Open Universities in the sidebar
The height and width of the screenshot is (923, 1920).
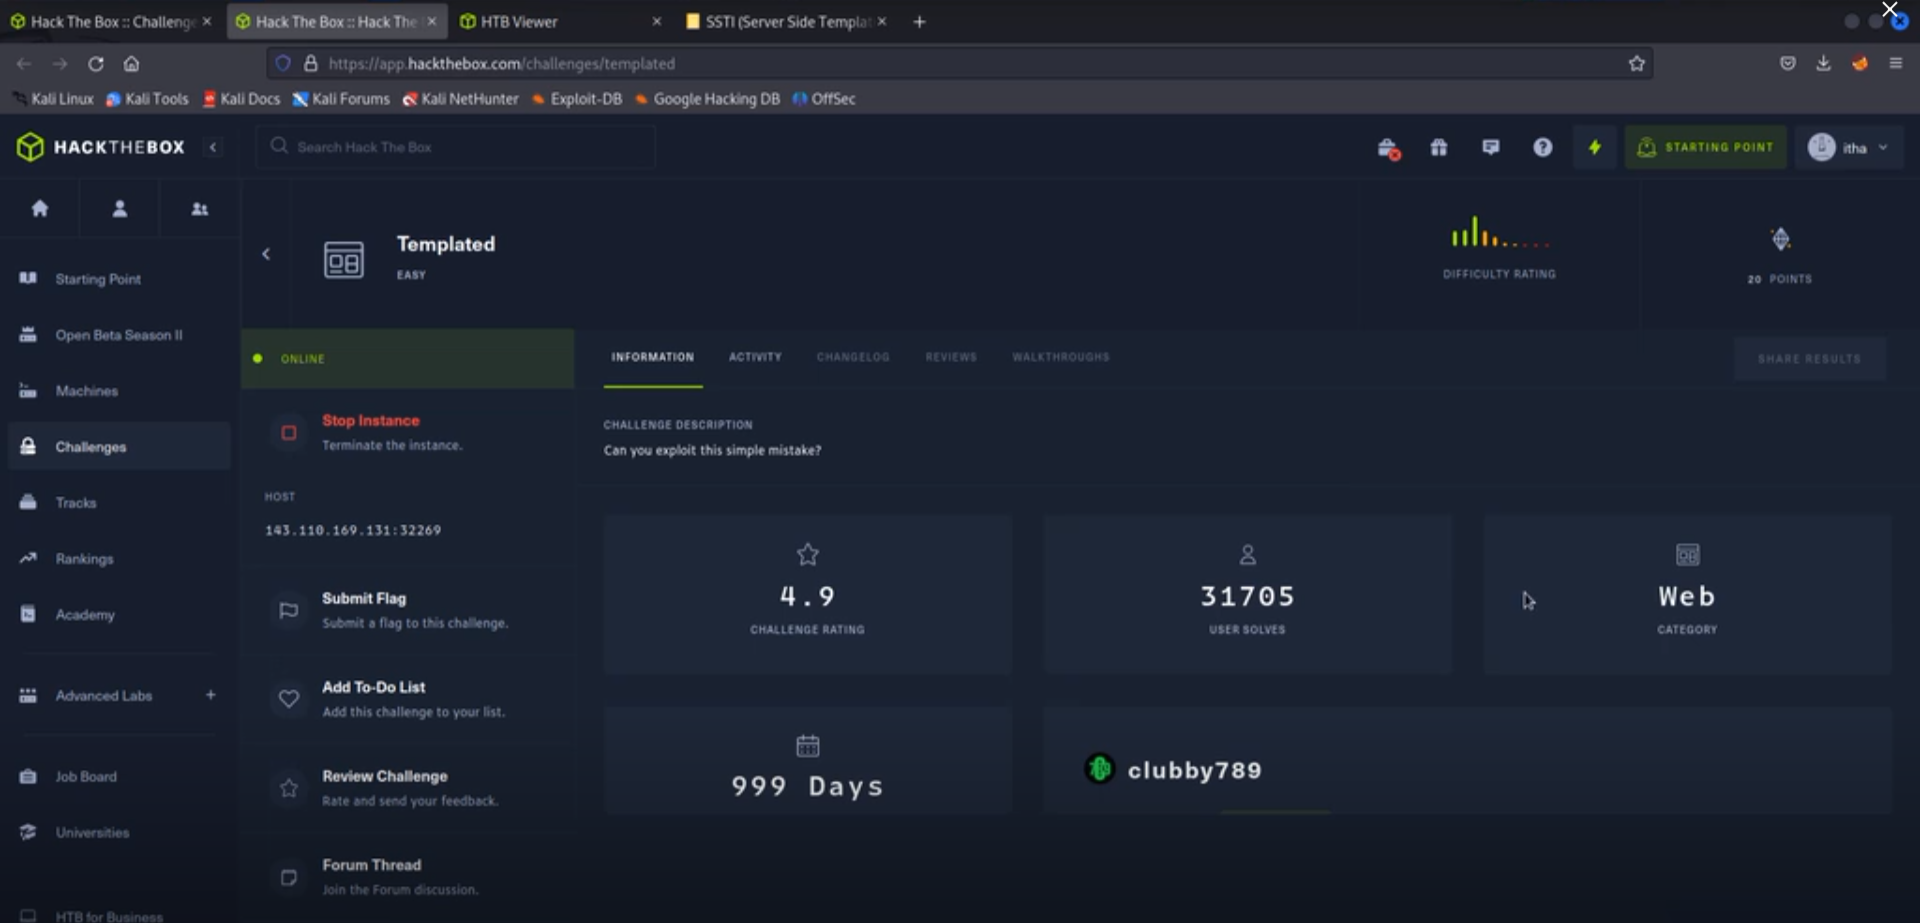pos(118,832)
